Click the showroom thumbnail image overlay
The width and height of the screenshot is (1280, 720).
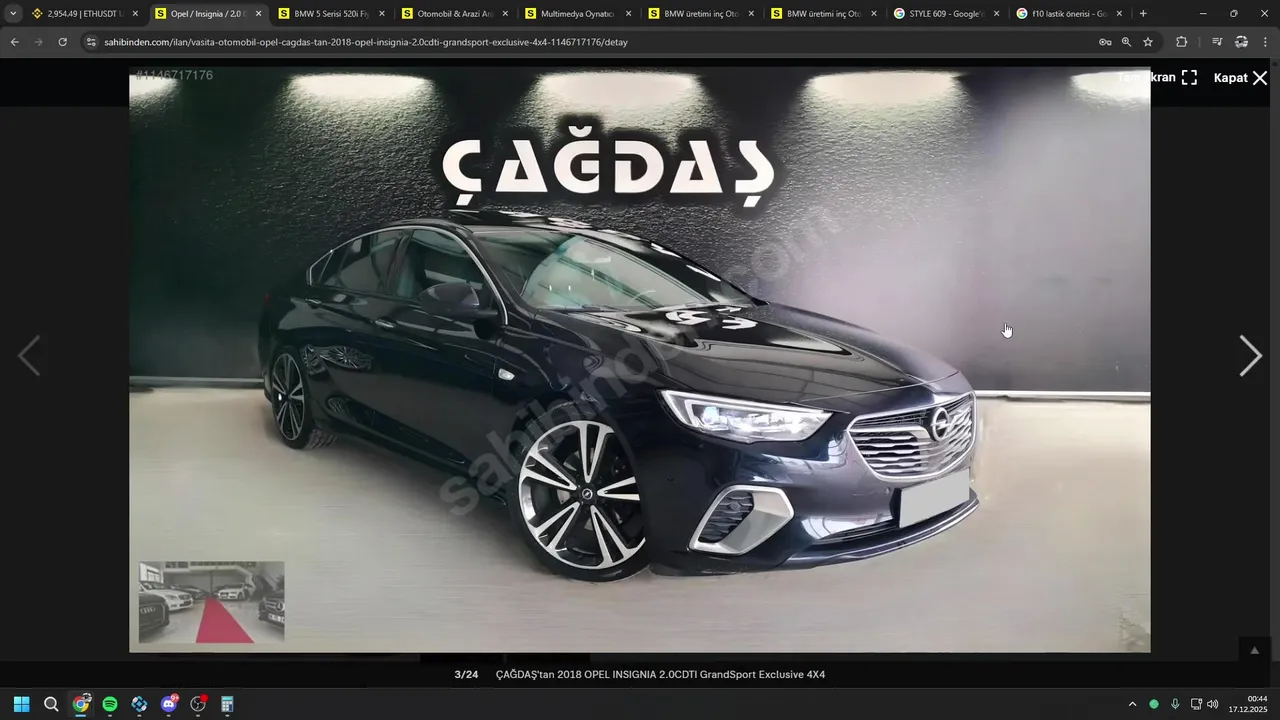pos(211,601)
